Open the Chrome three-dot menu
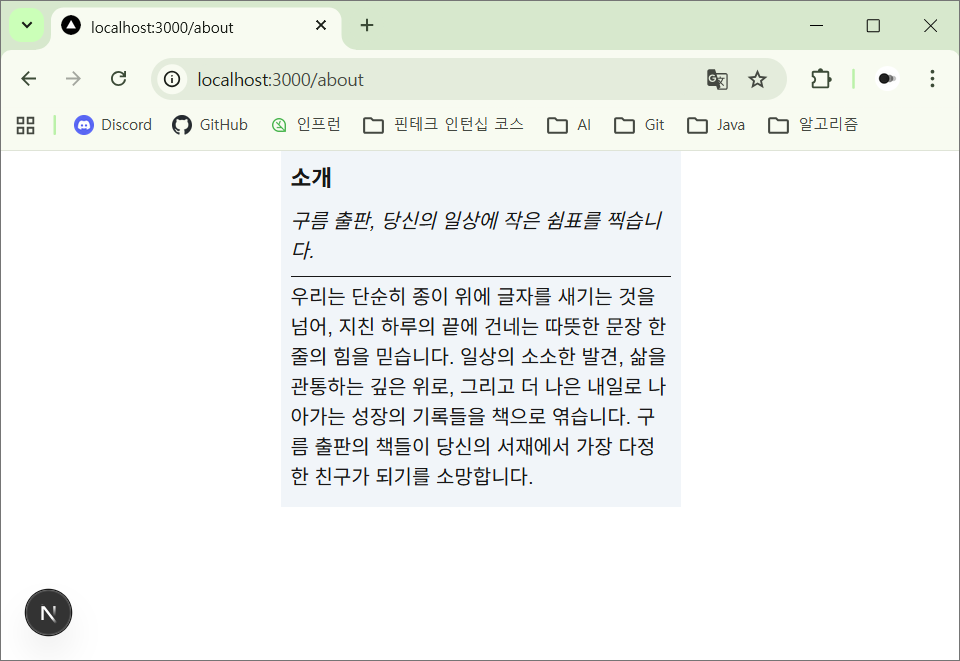Image resolution: width=960 pixels, height=661 pixels. (x=932, y=79)
